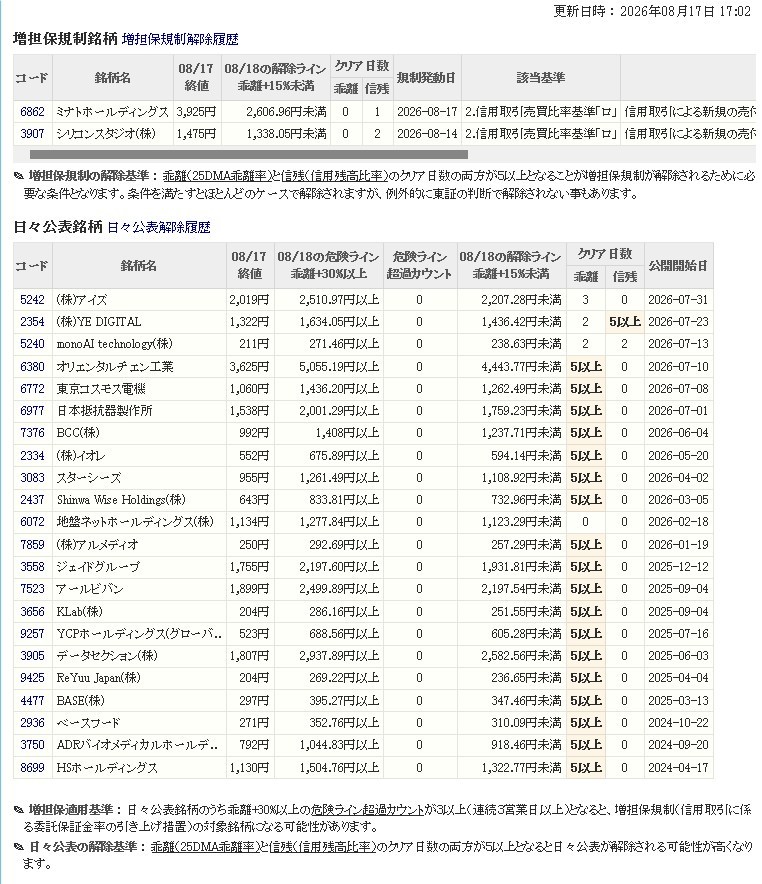The width and height of the screenshot is (762, 884).
Task: Open stock code 3083 スターシーズ
Action: (x=32, y=478)
